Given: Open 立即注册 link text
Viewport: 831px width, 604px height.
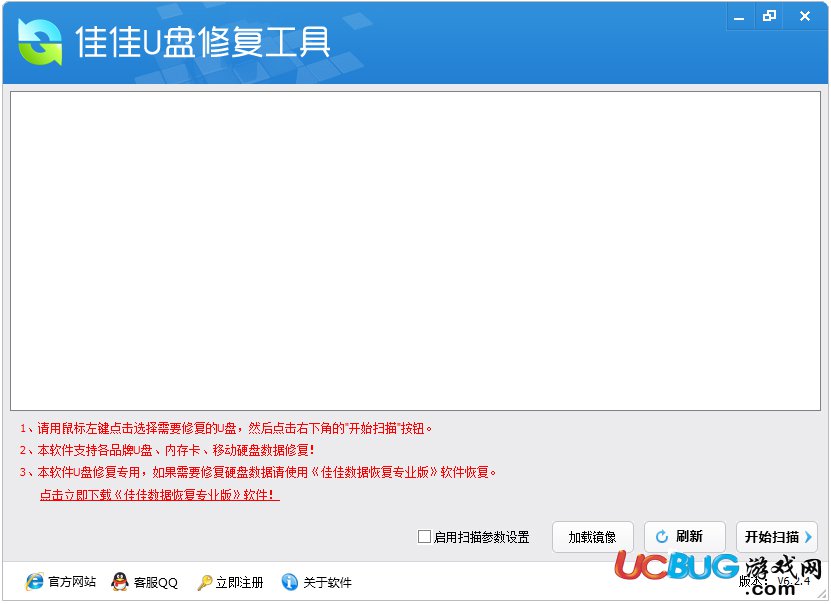Looking at the screenshot, I should tap(240, 582).
